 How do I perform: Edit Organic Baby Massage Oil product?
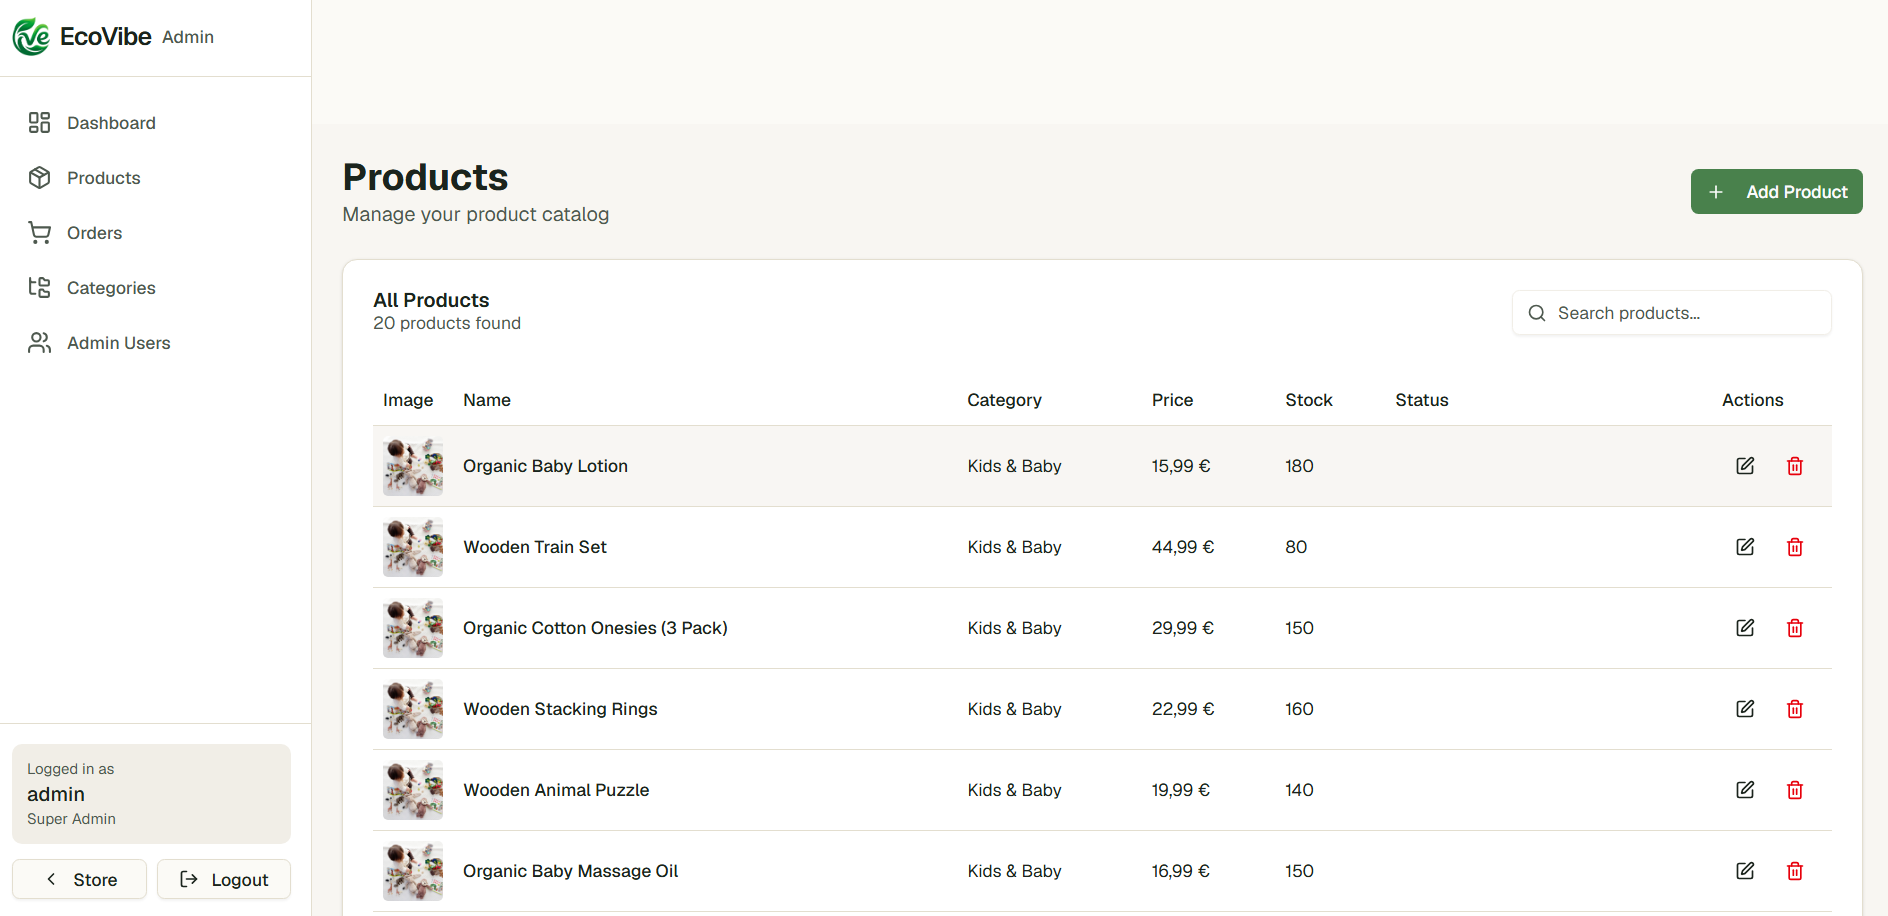pos(1745,871)
